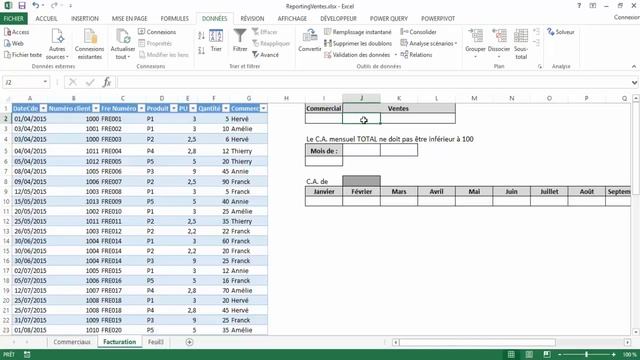Open Validation des données
The image size is (640, 360).
point(357,55)
